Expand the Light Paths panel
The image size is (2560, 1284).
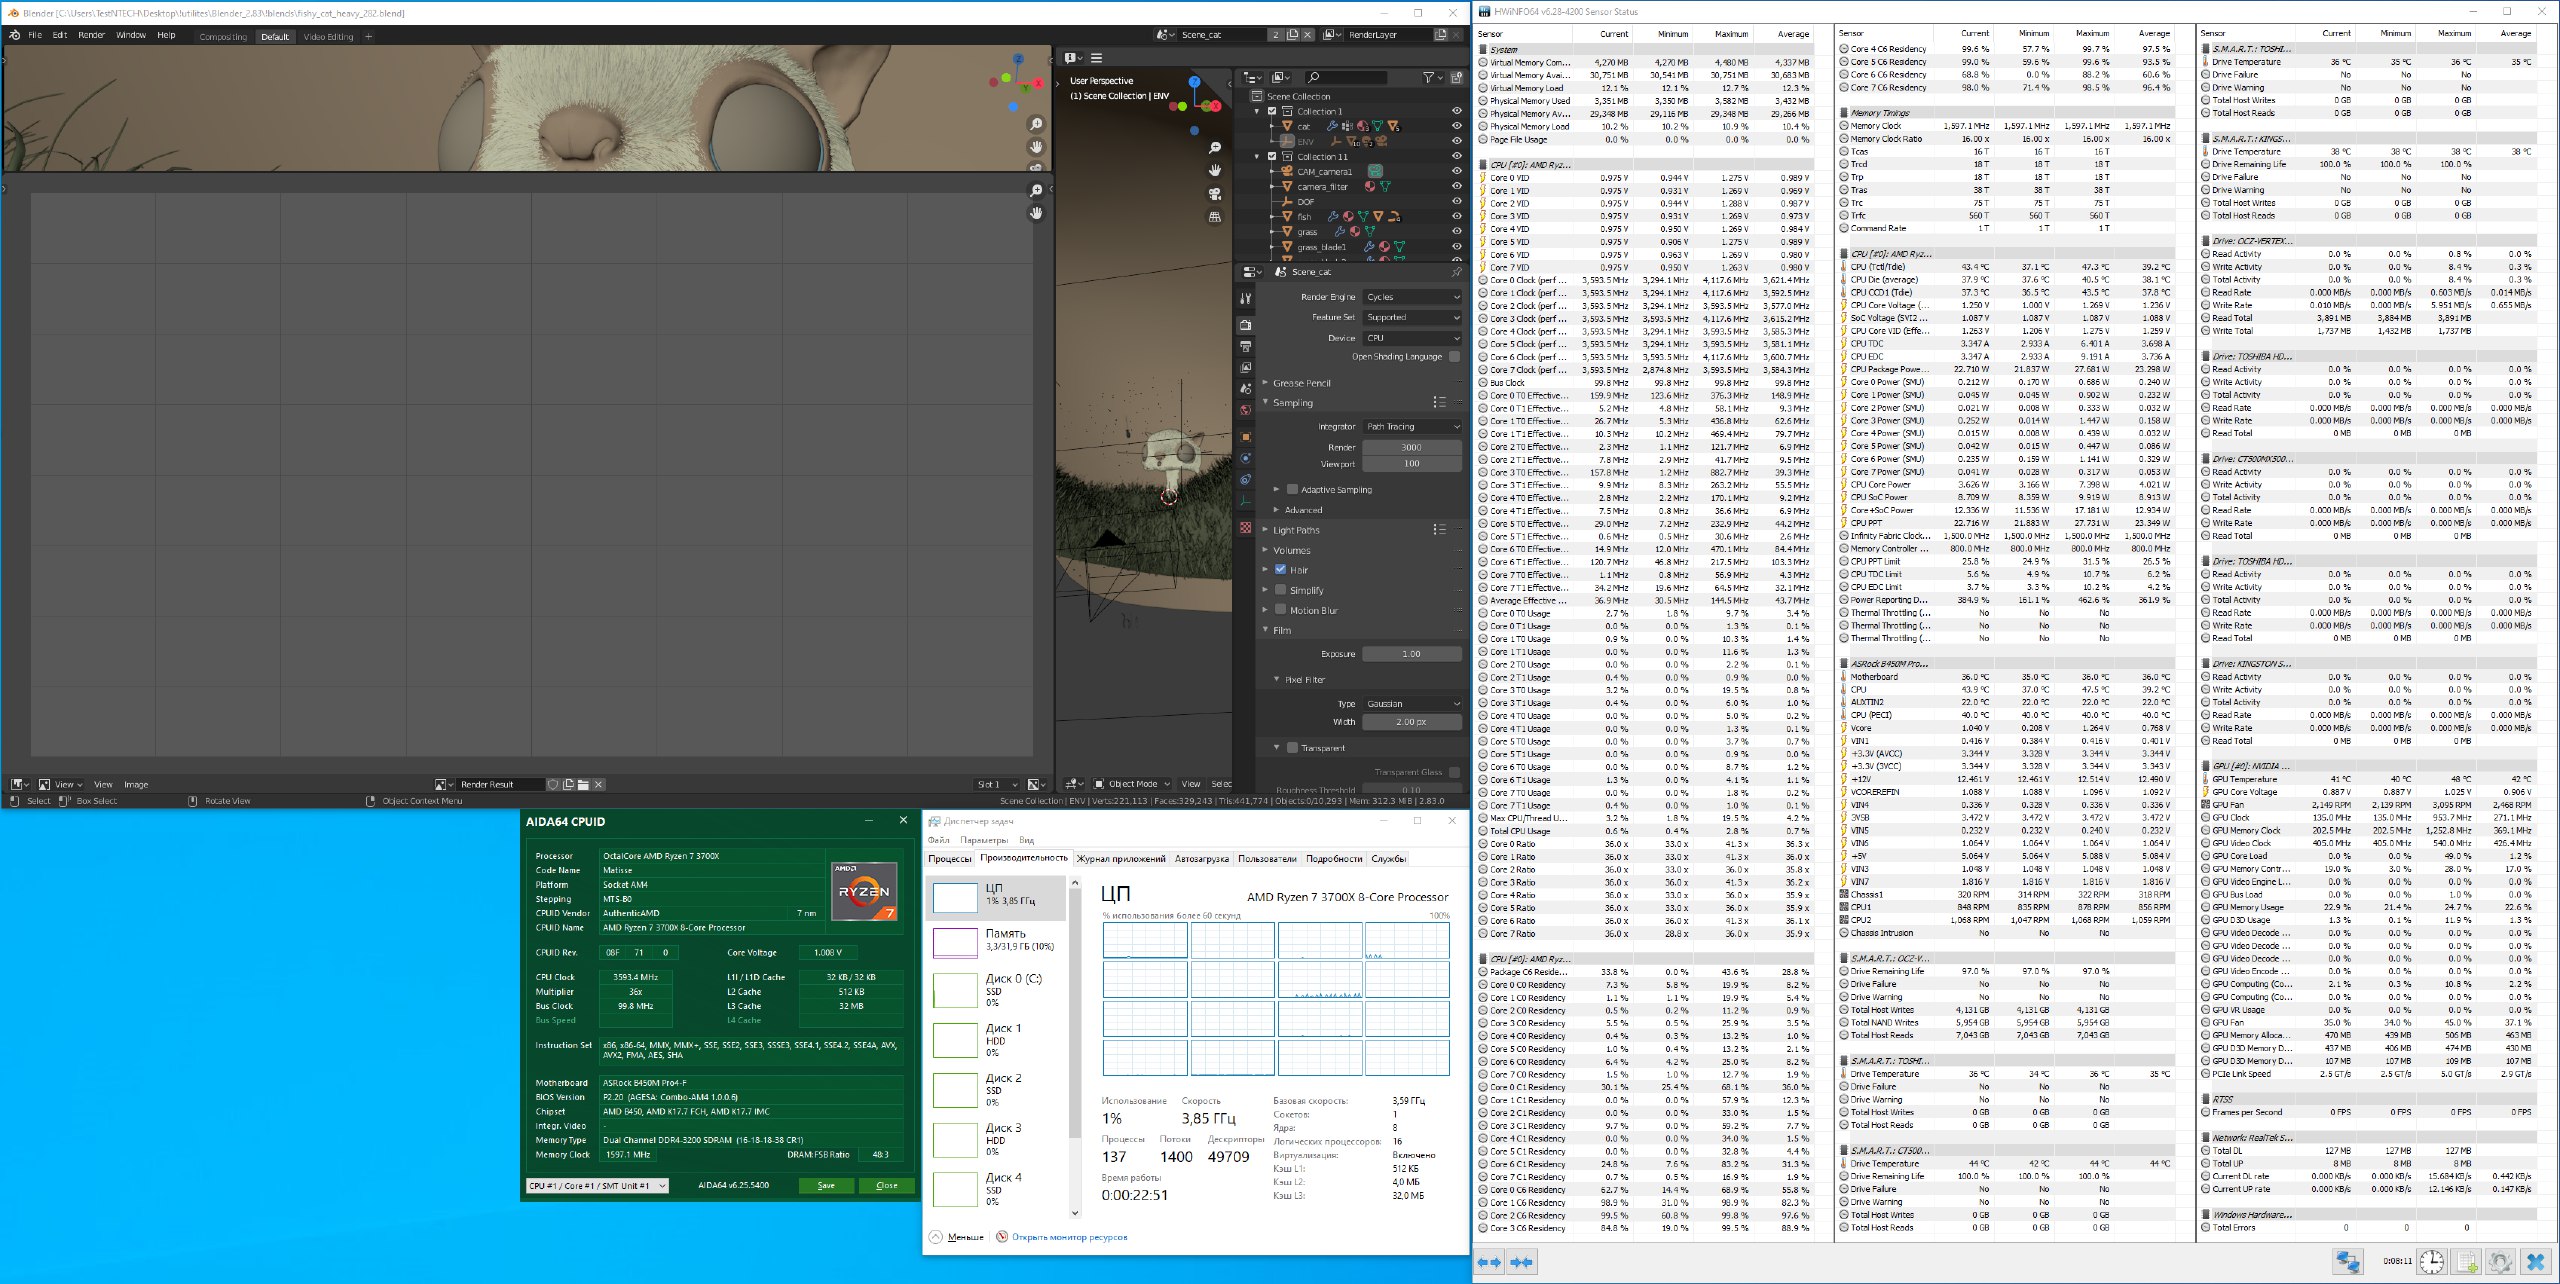(x=1296, y=530)
